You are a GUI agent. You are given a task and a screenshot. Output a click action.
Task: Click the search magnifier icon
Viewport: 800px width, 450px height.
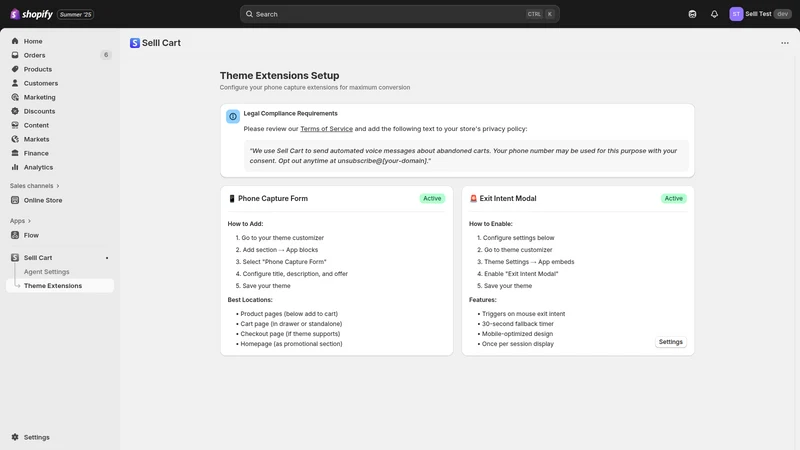249,14
